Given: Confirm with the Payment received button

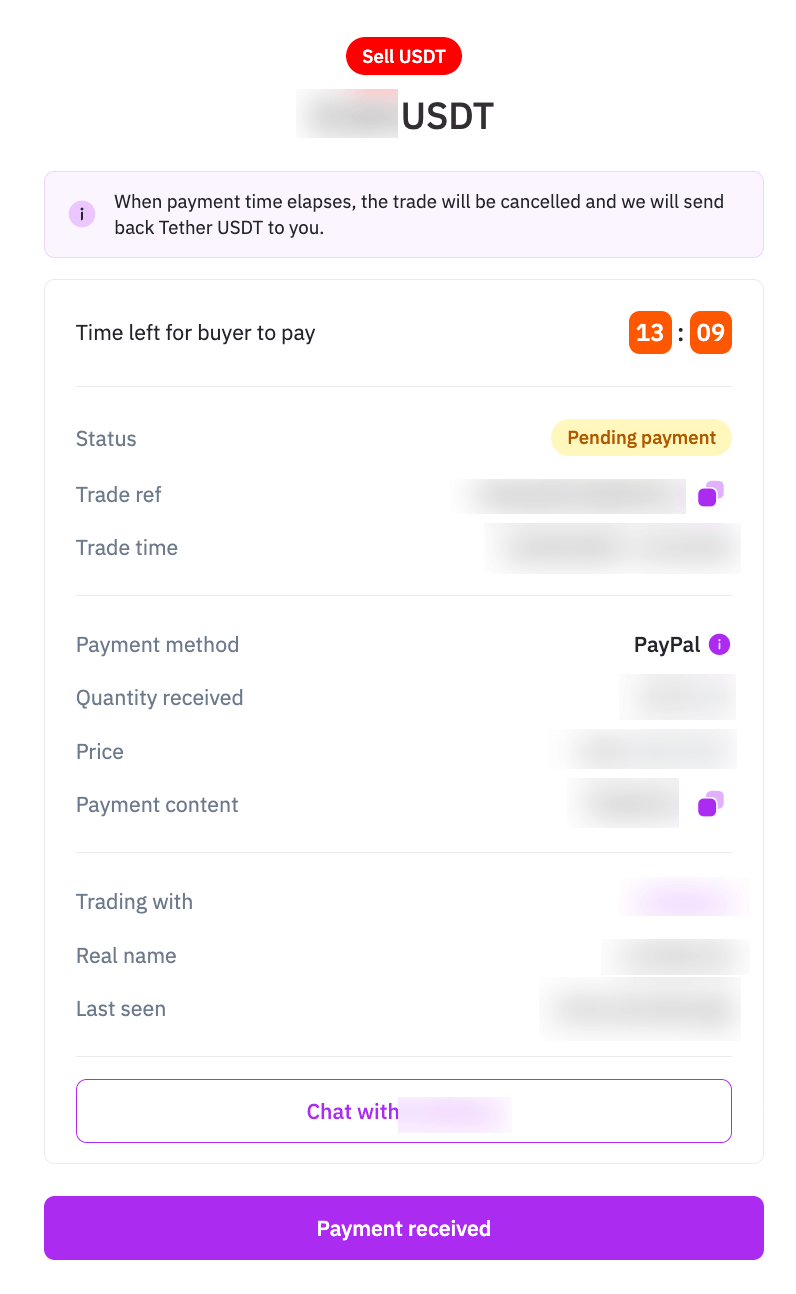Looking at the screenshot, I should click(x=404, y=1228).
